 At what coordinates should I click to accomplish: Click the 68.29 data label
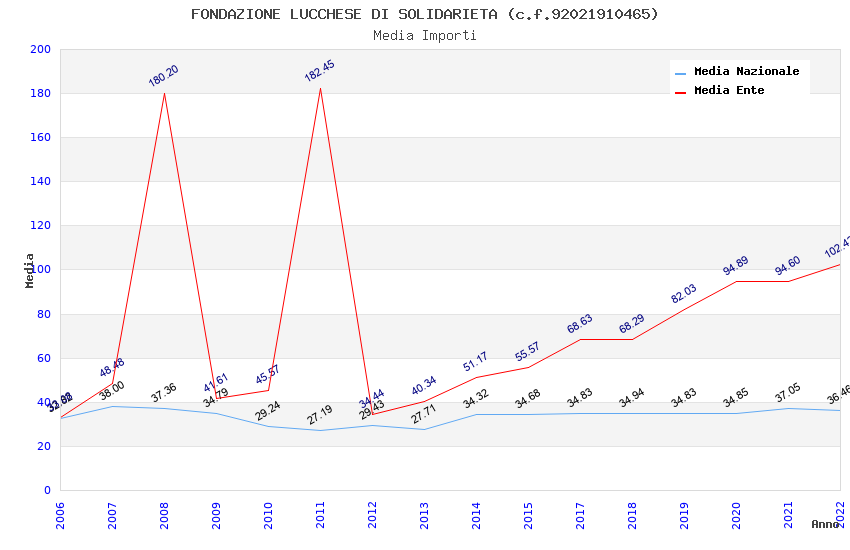pyautogui.click(x=632, y=323)
